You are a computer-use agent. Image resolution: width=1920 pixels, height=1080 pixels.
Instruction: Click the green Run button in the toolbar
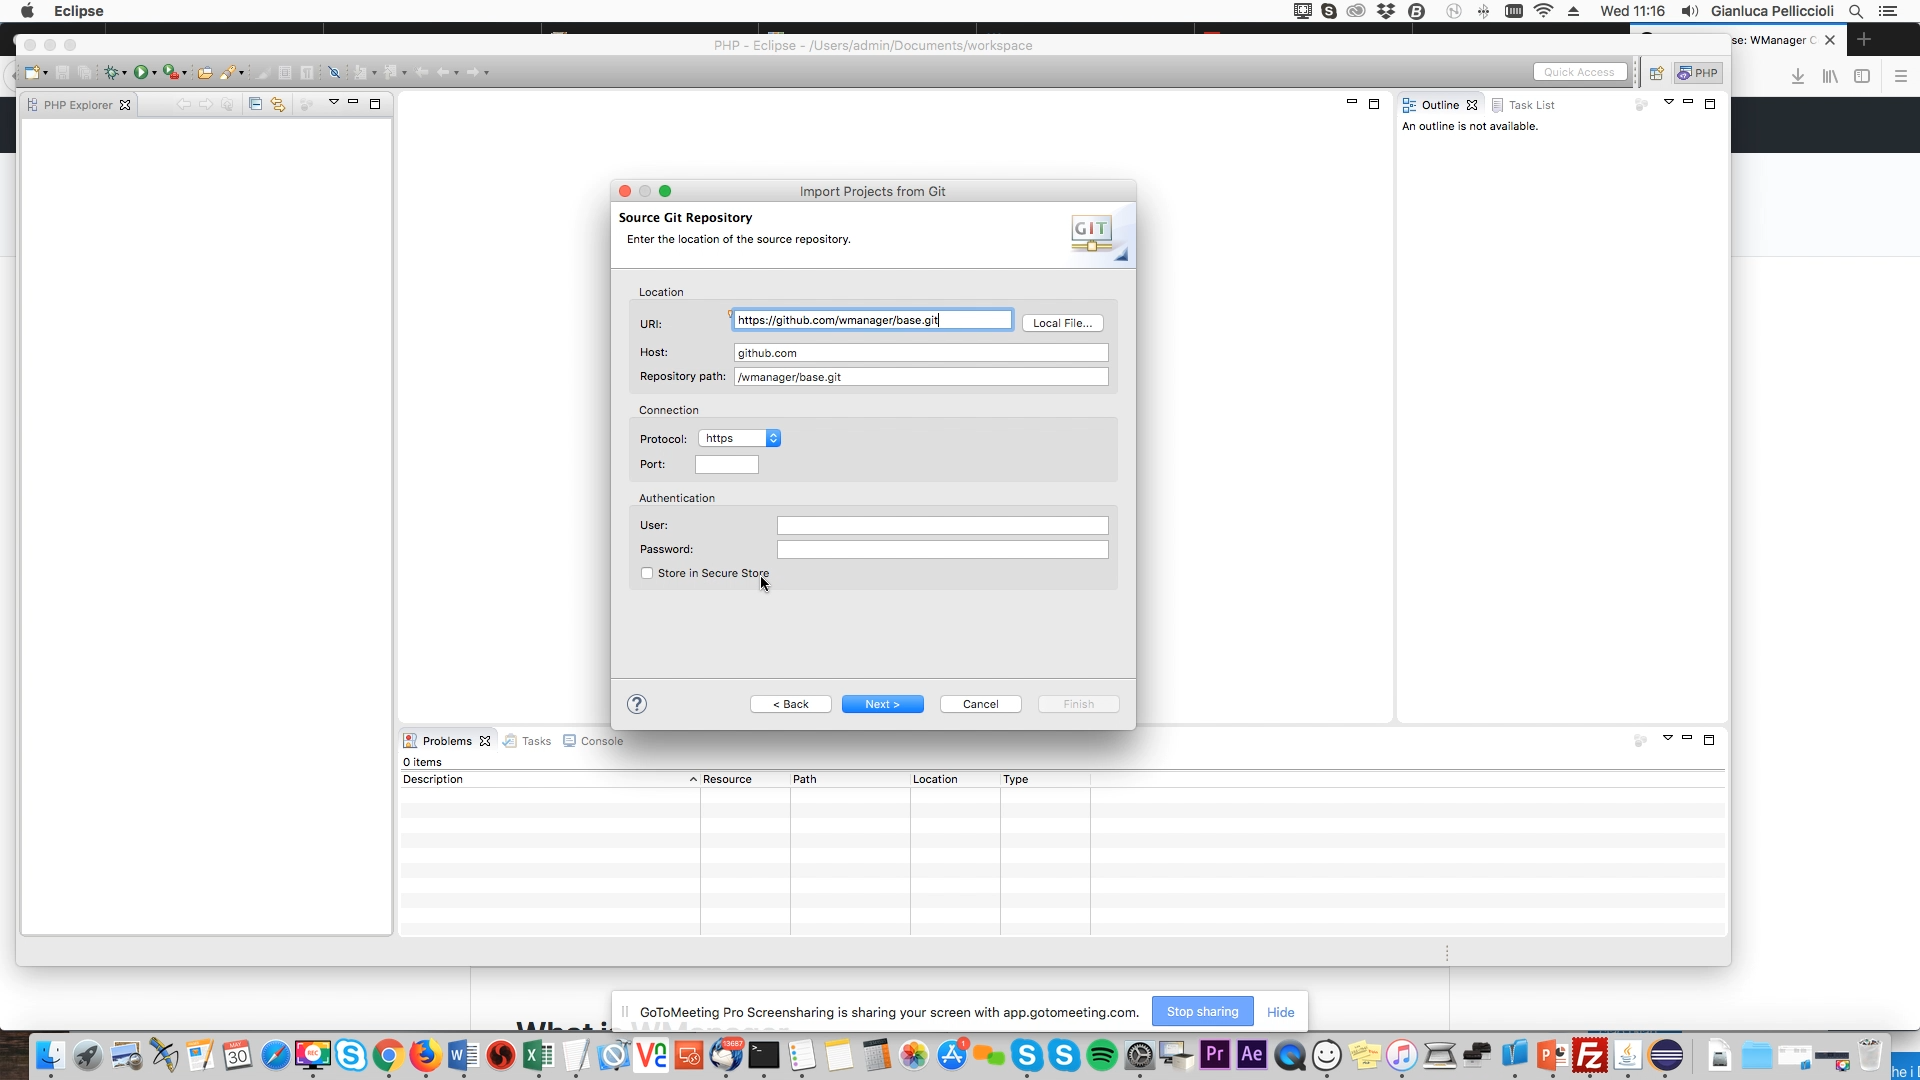click(x=141, y=72)
